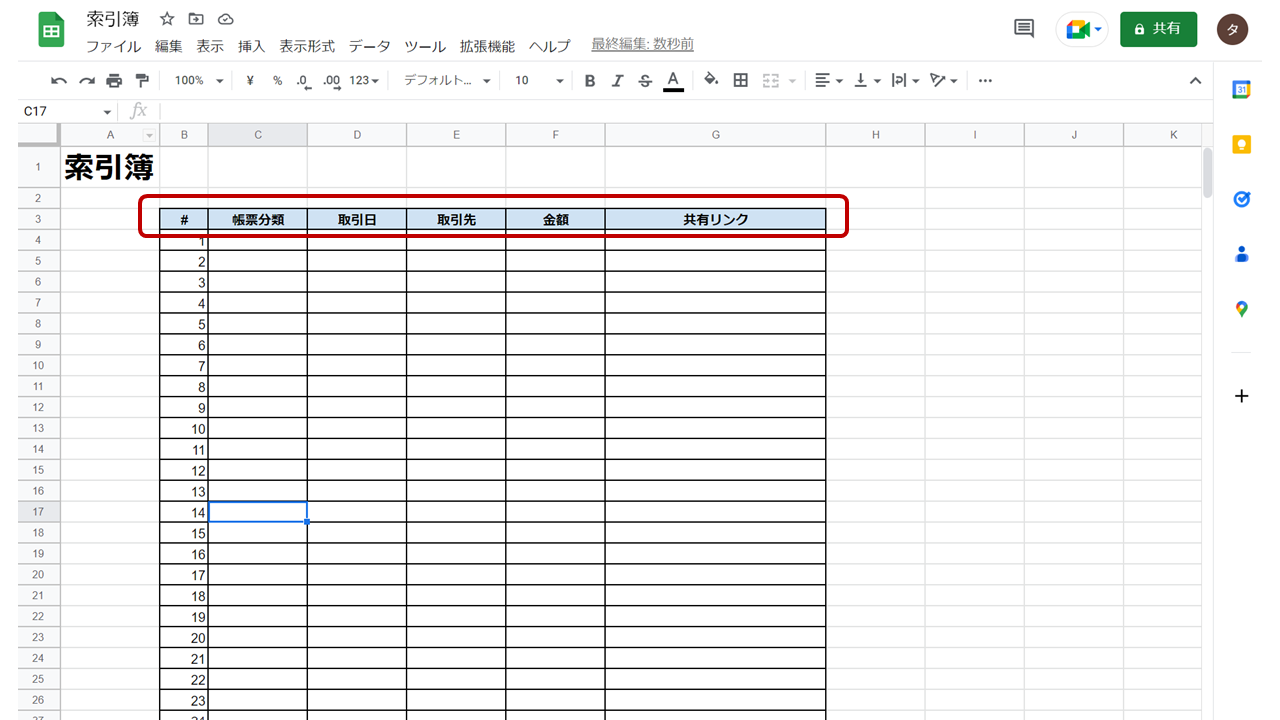Star the 索引簿 document
Image resolution: width=1280 pixels, height=720 pixels.
(167, 19)
